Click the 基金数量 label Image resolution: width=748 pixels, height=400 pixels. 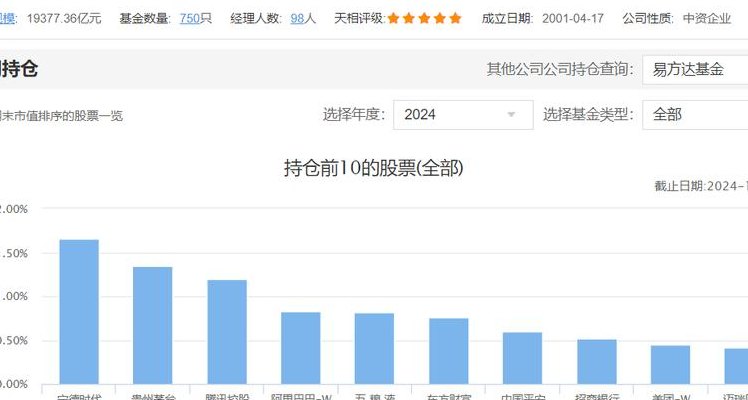pos(145,19)
